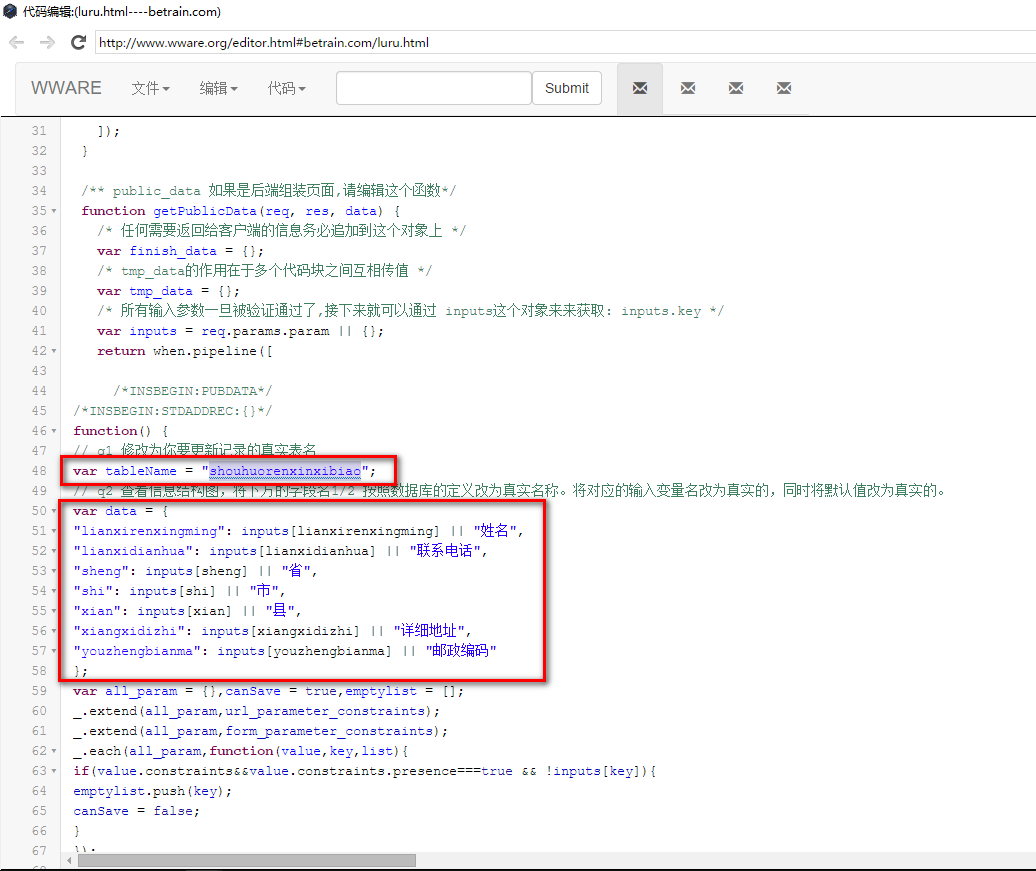Click the horizontal scrollbar left arrow
This screenshot has height=871, width=1036.
pyautogui.click(x=69, y=860)
